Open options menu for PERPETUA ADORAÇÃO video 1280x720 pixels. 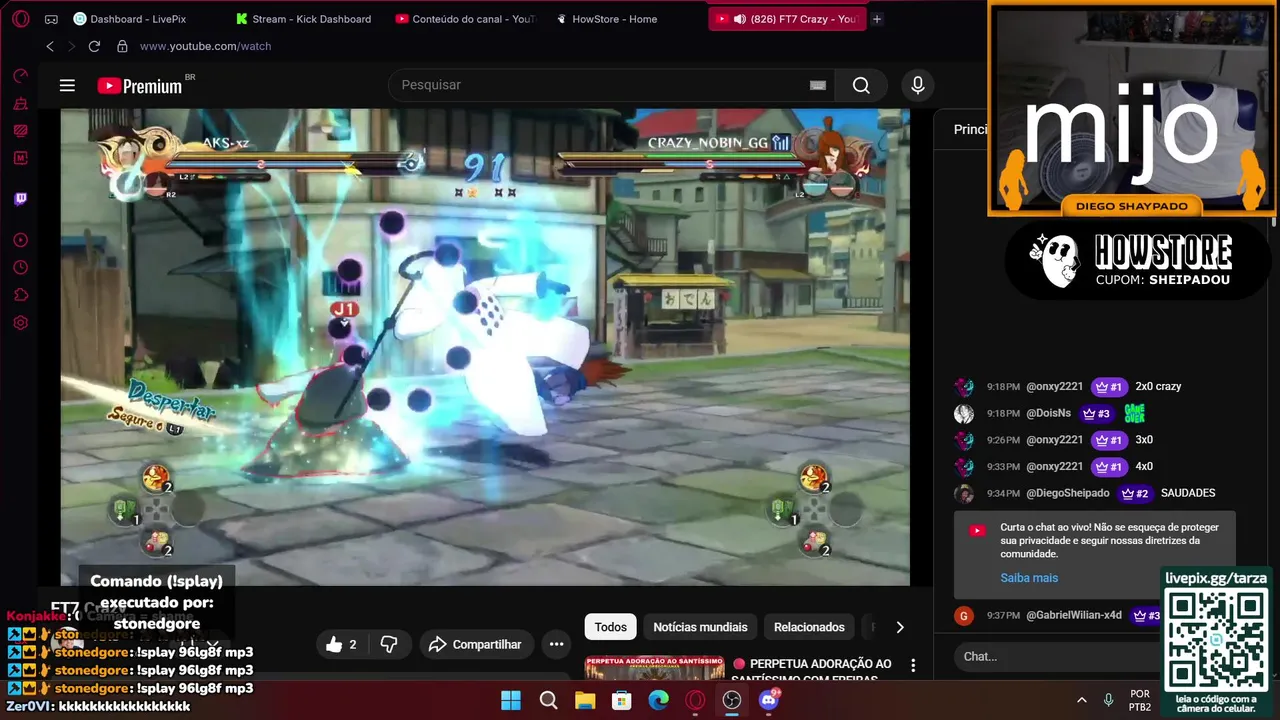[912, 665]
